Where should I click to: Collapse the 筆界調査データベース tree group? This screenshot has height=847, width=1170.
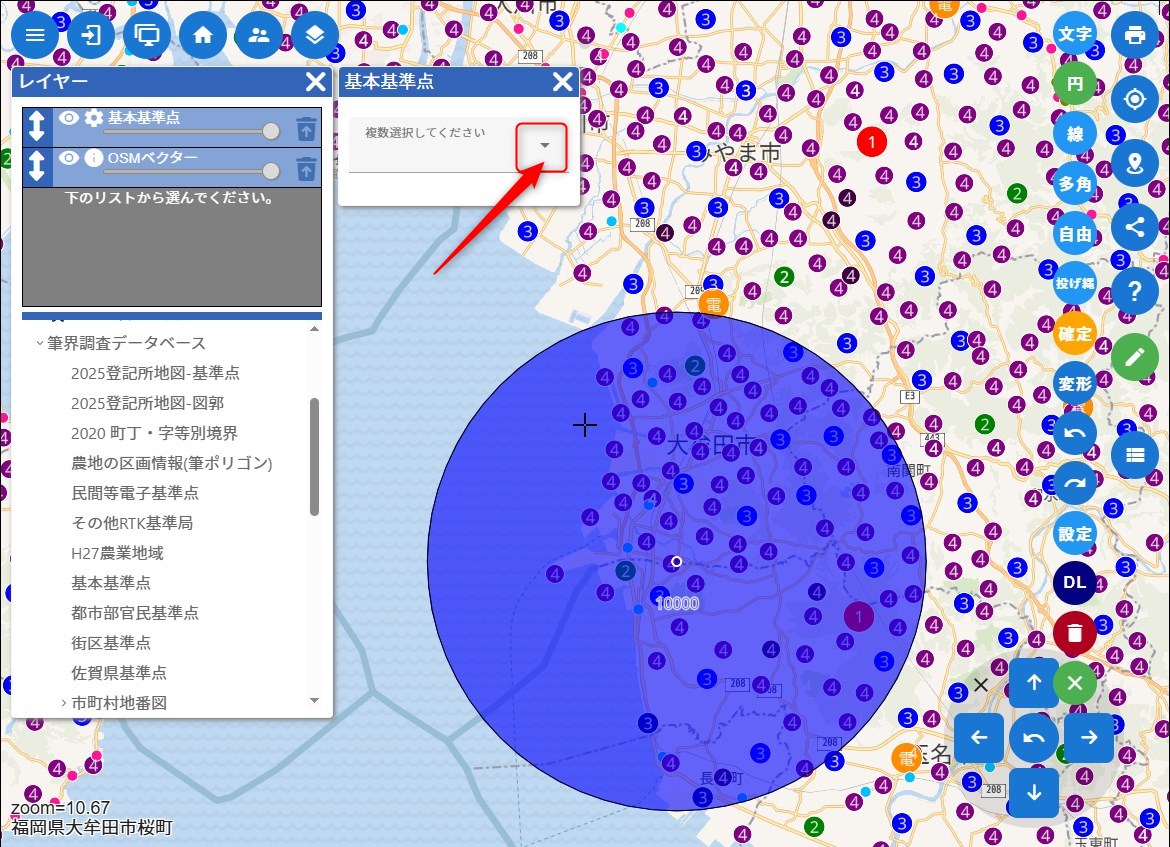[40, 343]
